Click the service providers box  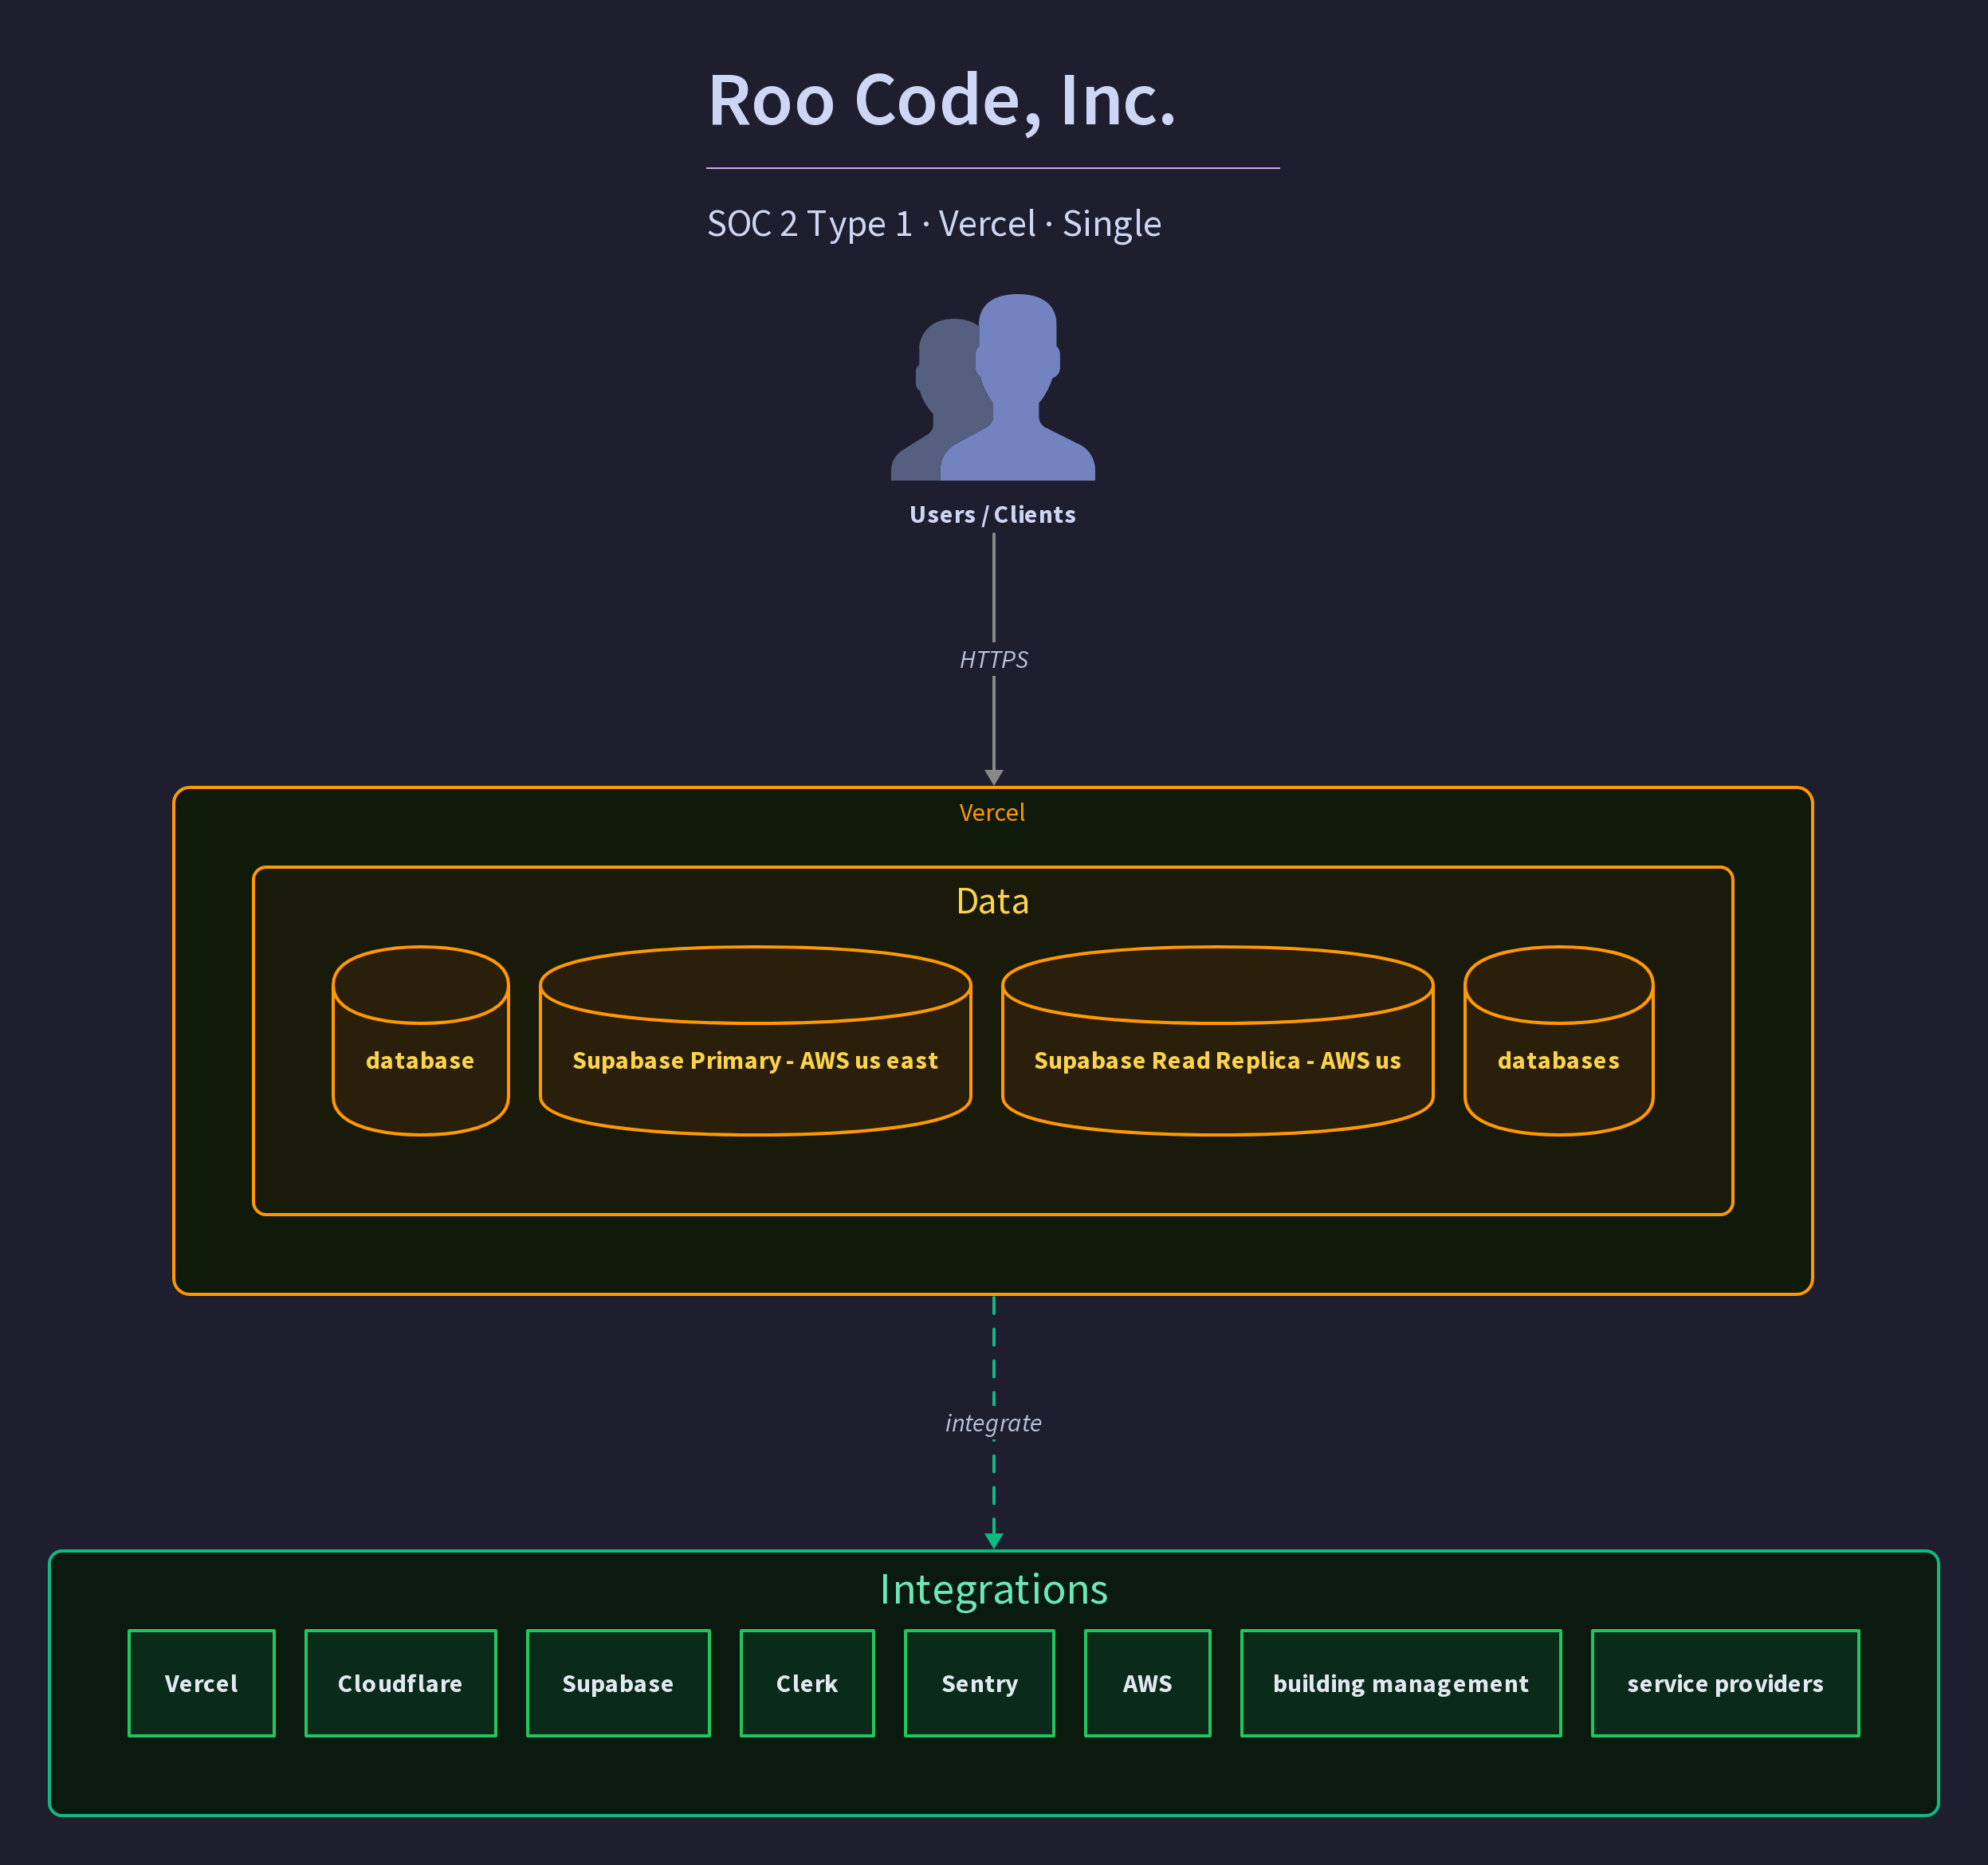(1725, 1683)
